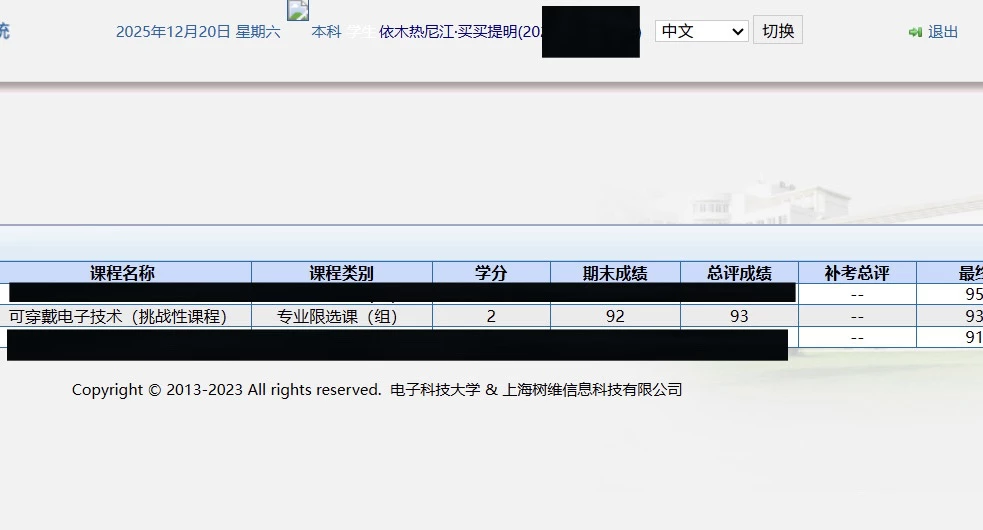Click the 课程类别 column header
This screenshot has width=983, height=530.
point(342,273)
